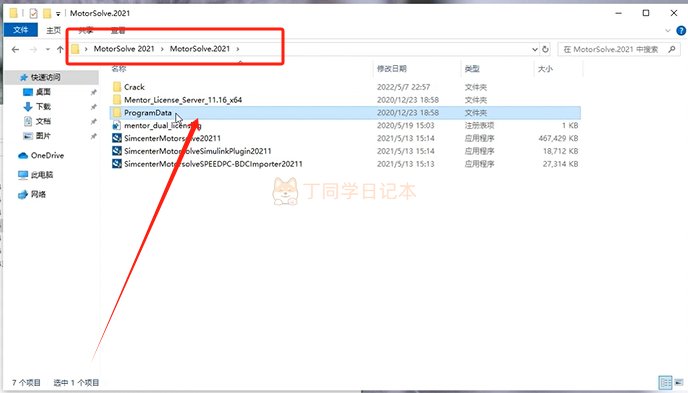Open the 共享 ribbon tab
688x393 pixels.
point(86,30)
